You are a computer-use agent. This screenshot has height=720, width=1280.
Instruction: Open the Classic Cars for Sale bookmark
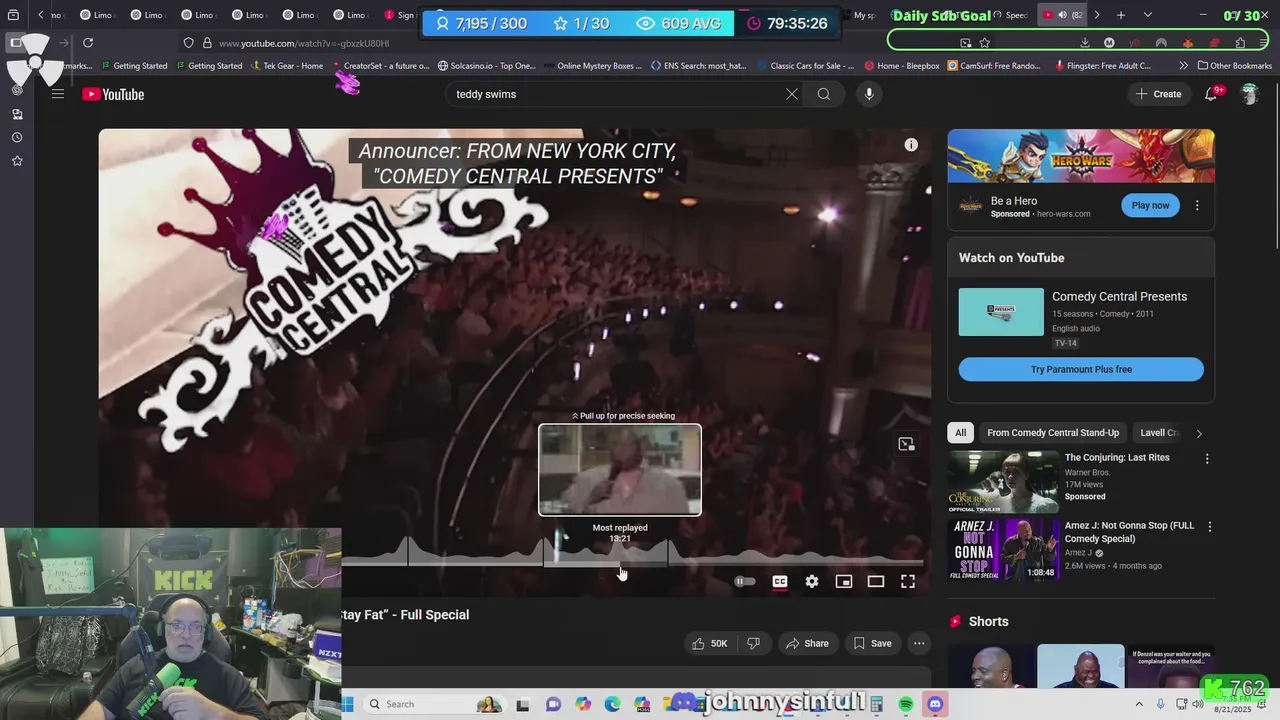[806, 66]
